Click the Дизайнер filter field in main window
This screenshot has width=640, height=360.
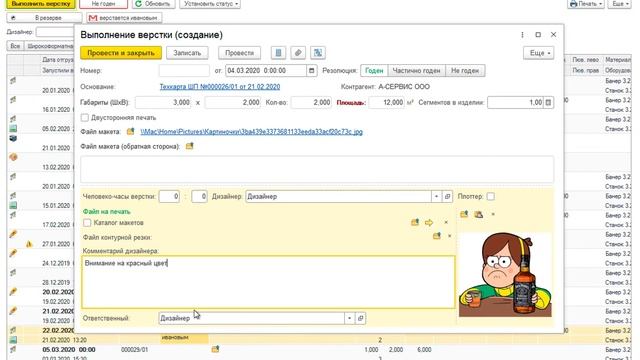tap(55, 32)
